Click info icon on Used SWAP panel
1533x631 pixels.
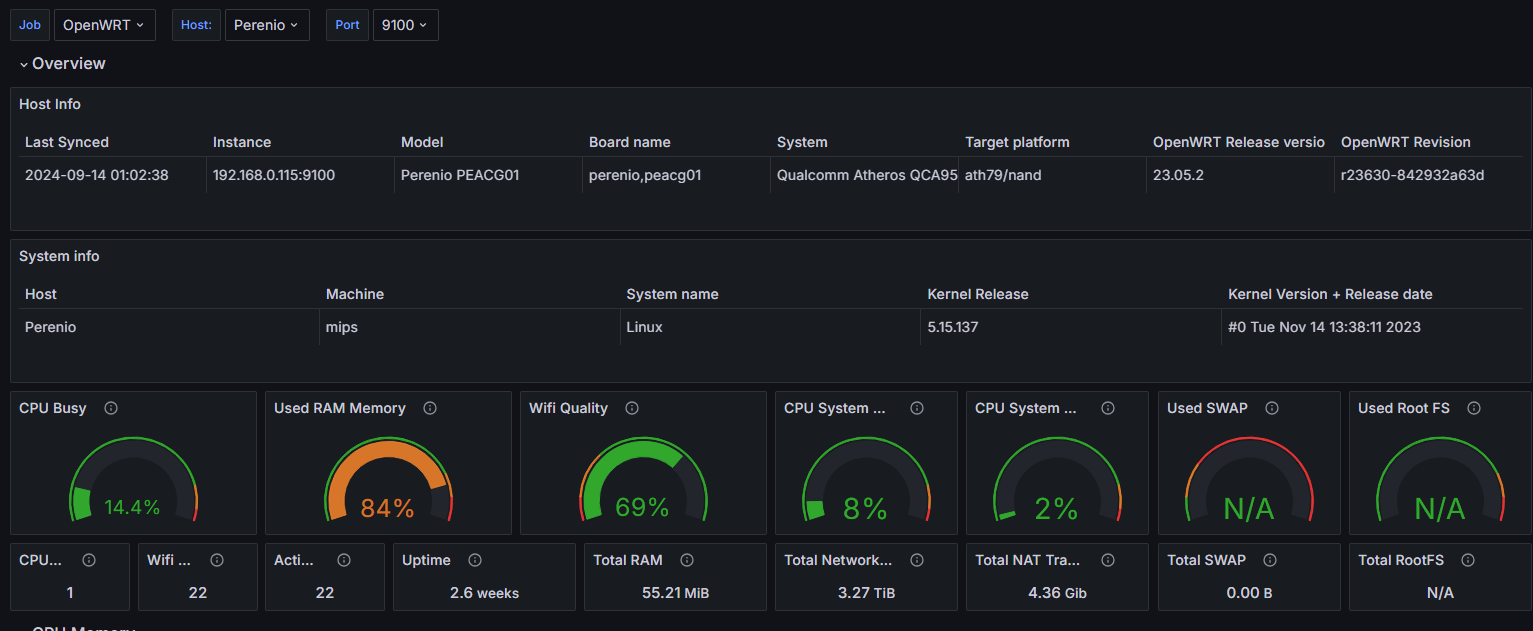1272,408
